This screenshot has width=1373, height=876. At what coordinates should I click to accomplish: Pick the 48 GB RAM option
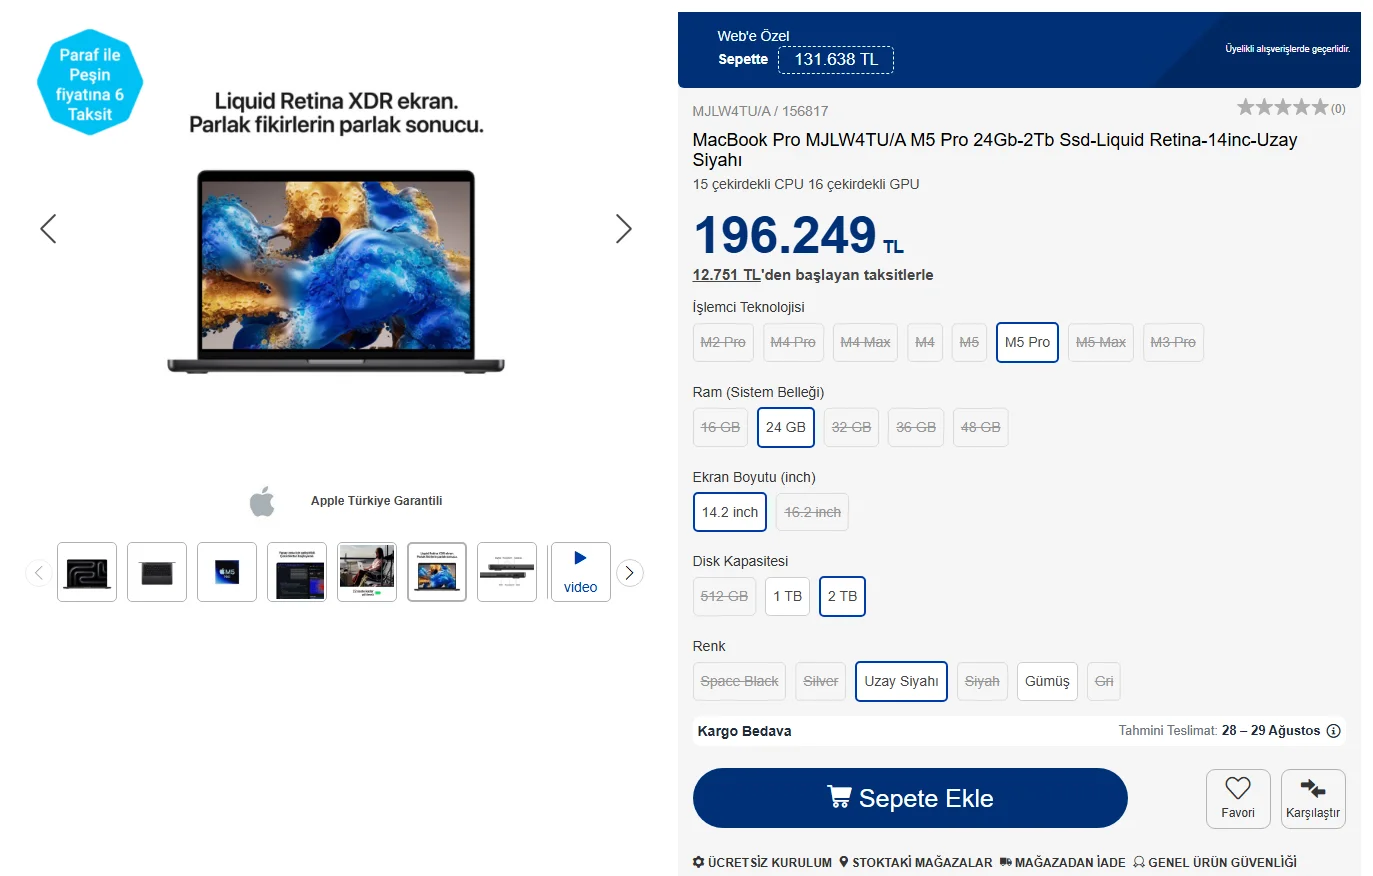[x=981, y=427]
